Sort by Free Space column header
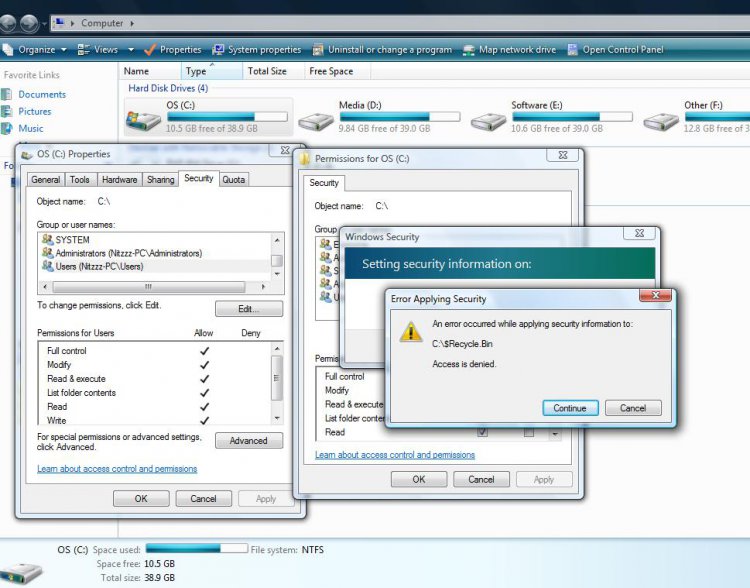 [337, 71]
